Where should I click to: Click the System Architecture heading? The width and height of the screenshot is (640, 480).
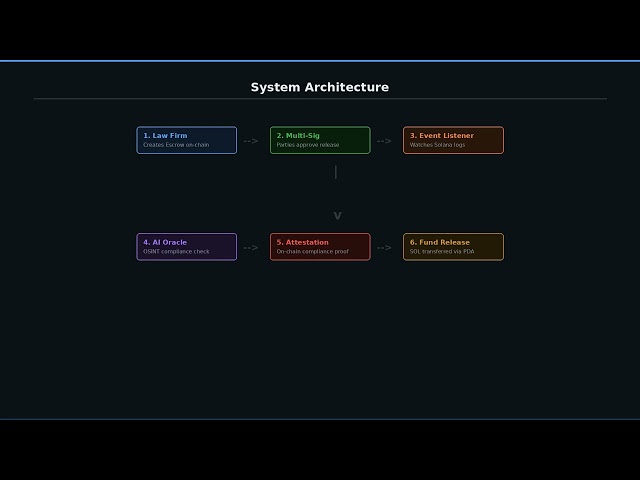320,87
